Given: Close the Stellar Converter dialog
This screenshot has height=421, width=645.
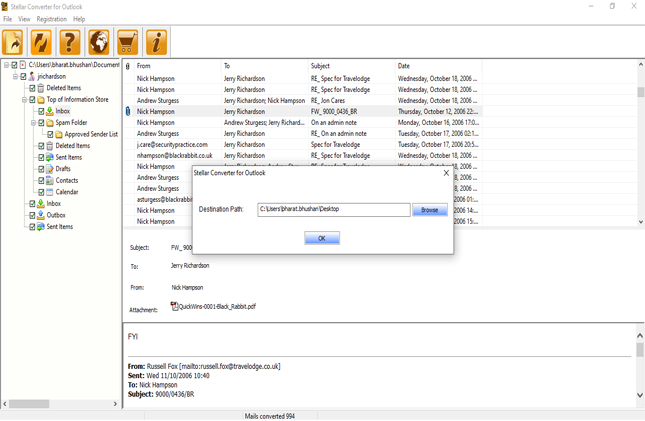Looking at the screenshot, I should (446, 173).
